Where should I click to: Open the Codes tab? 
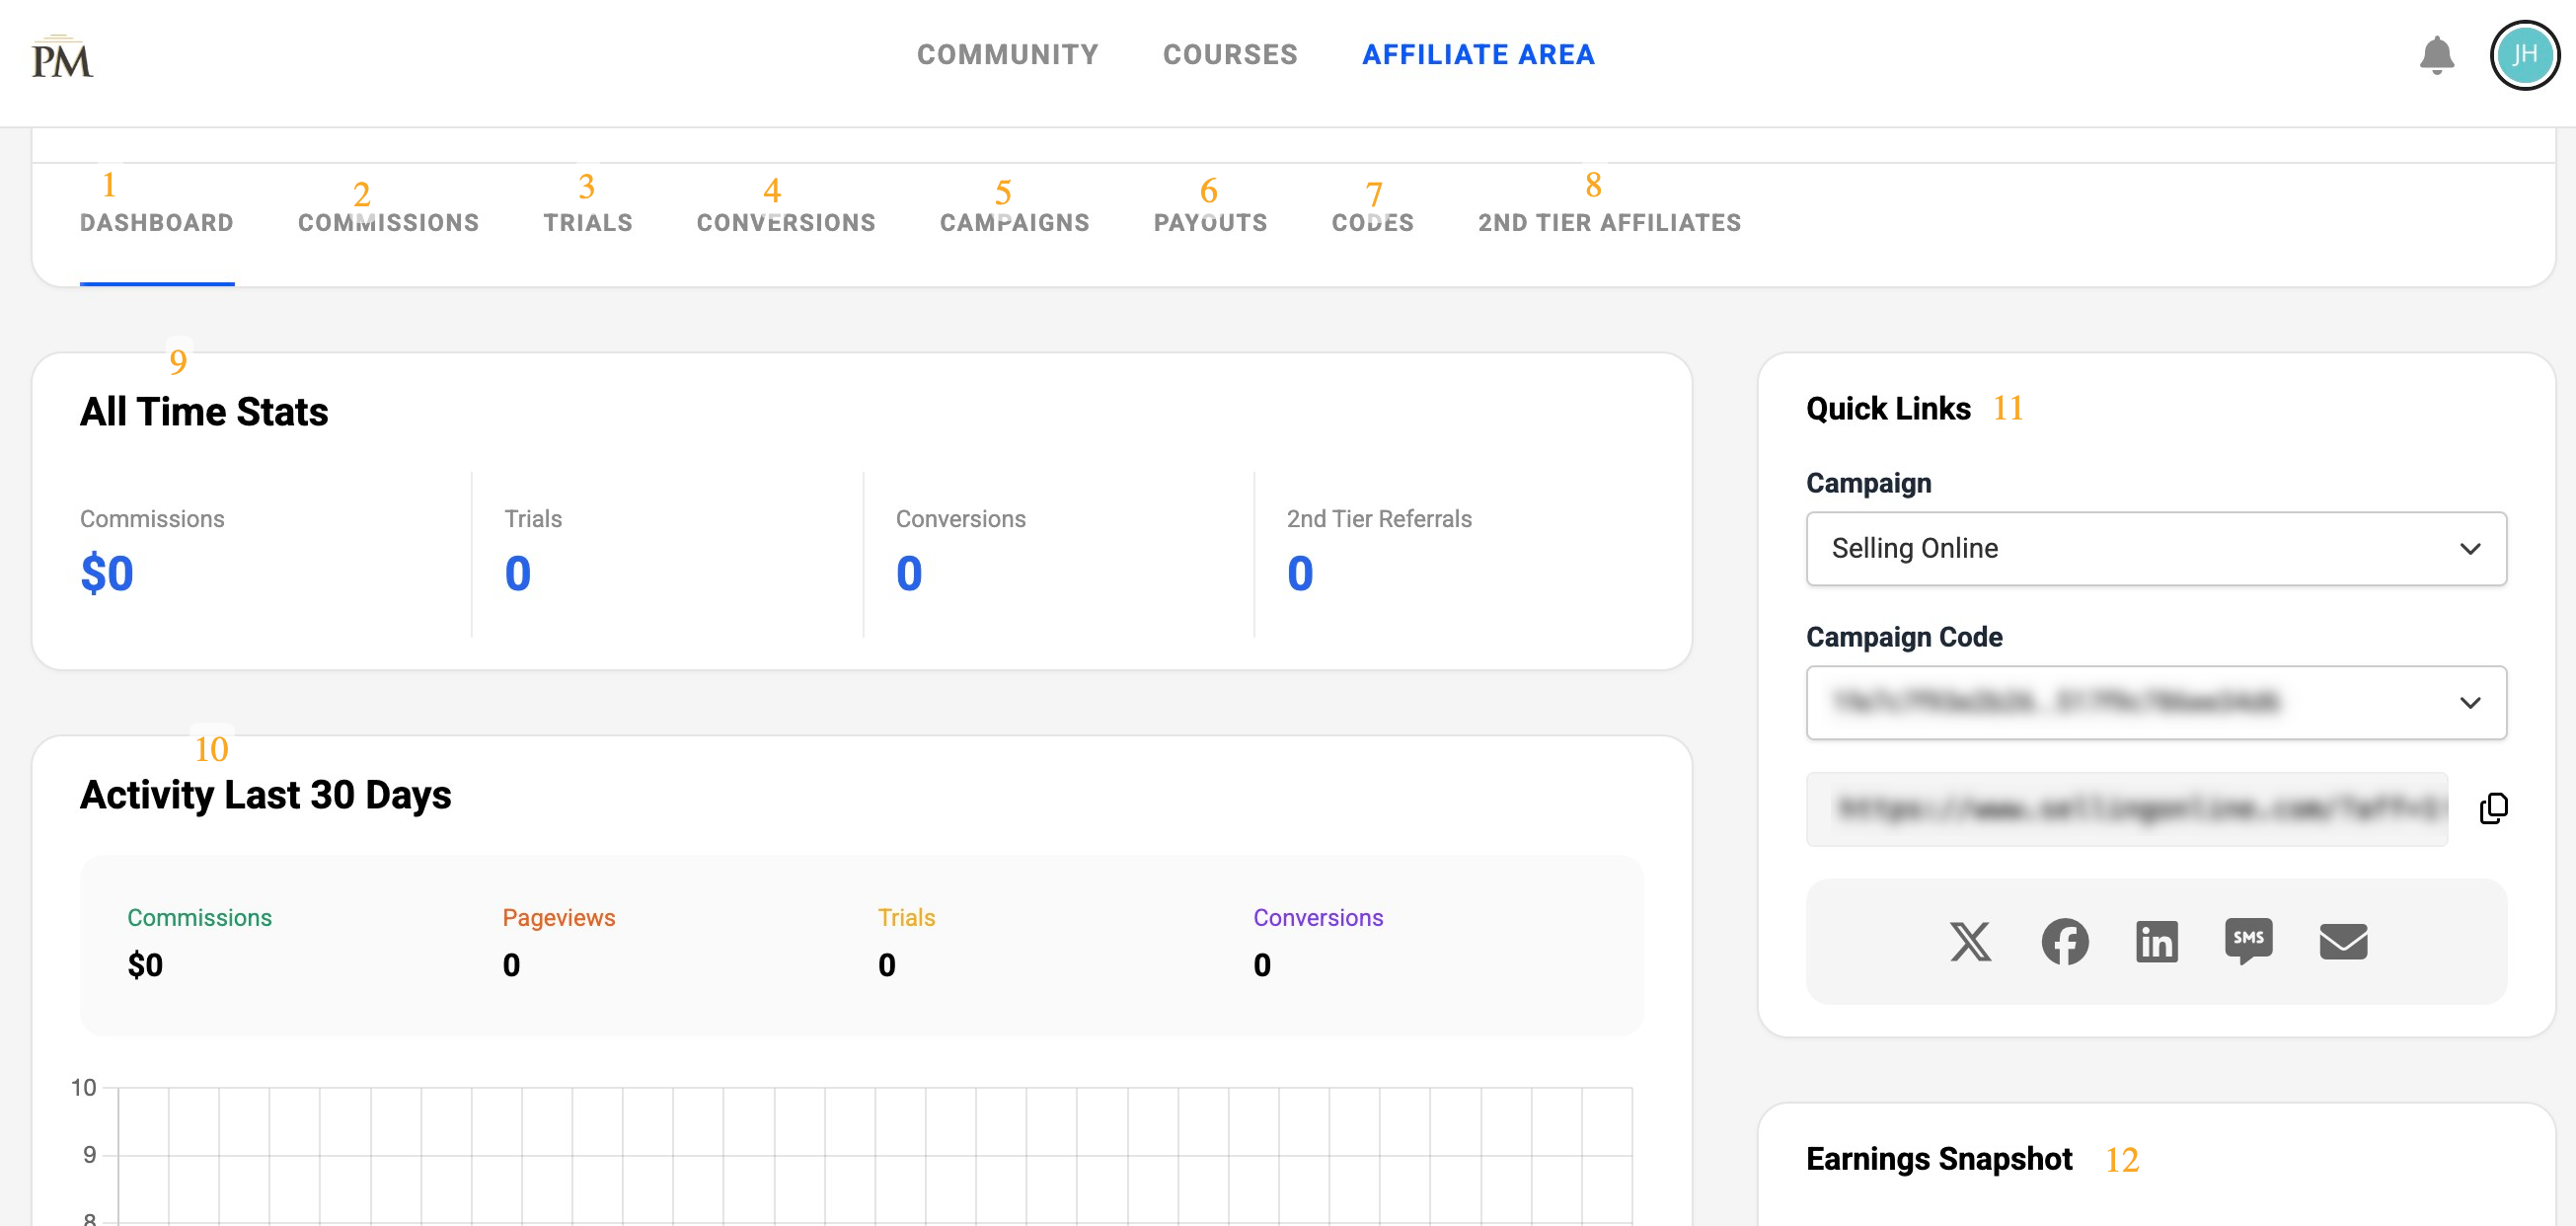tap(1372, 222)
